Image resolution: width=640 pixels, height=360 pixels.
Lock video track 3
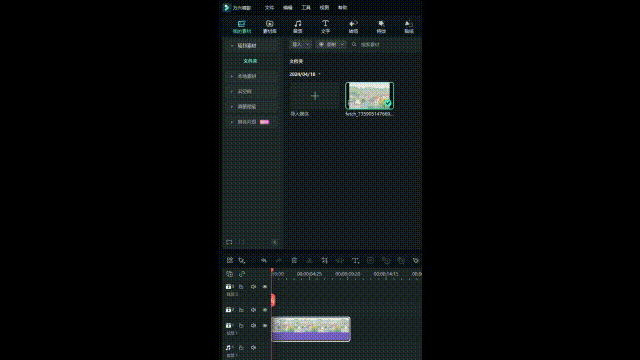pos(241,287)
